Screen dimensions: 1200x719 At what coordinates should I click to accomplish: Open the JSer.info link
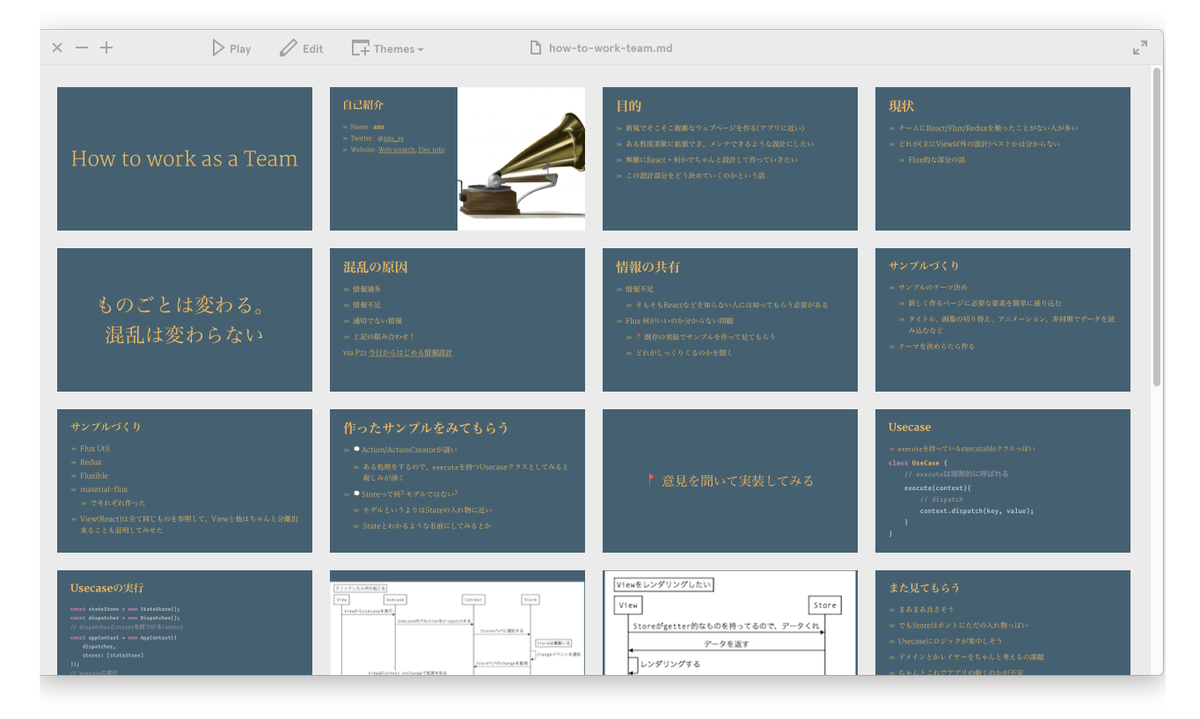tap(431, 150)
